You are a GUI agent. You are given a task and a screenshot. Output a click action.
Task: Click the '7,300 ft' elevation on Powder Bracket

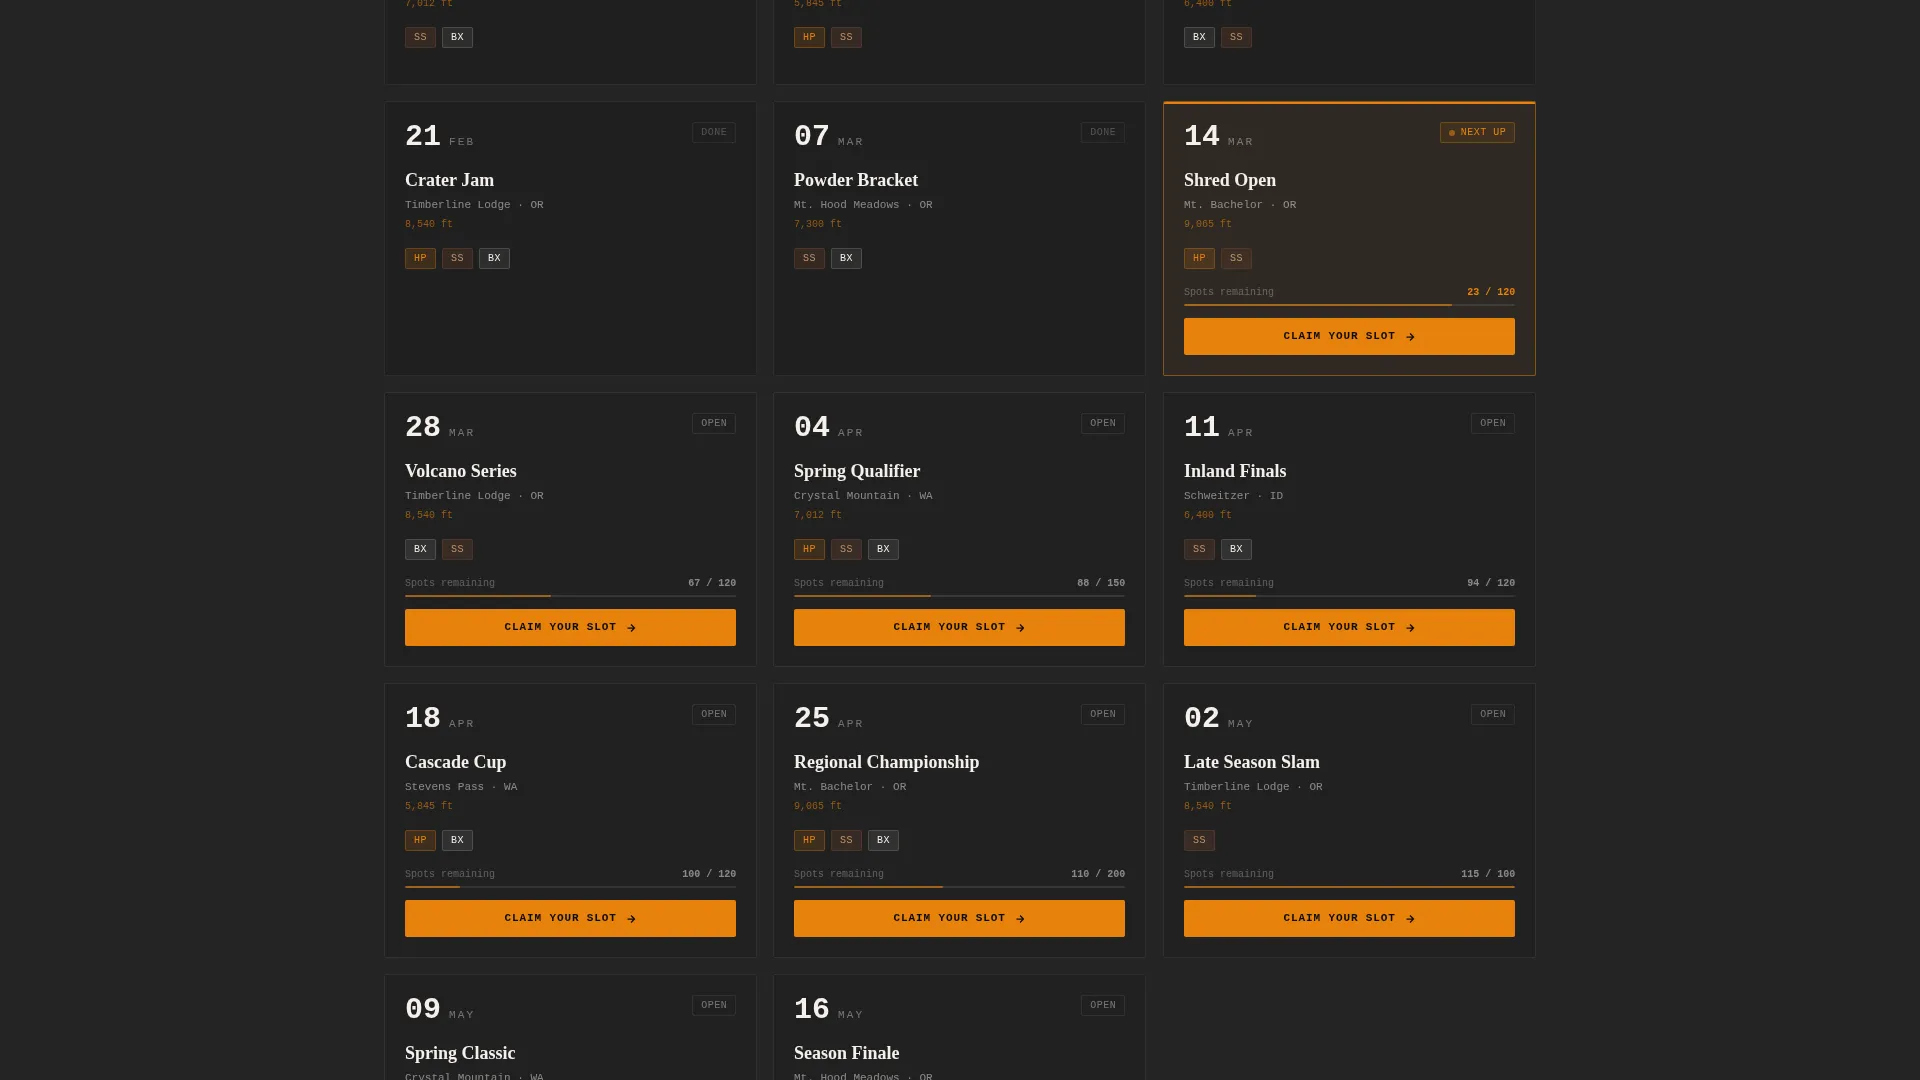tap(818, 225)
